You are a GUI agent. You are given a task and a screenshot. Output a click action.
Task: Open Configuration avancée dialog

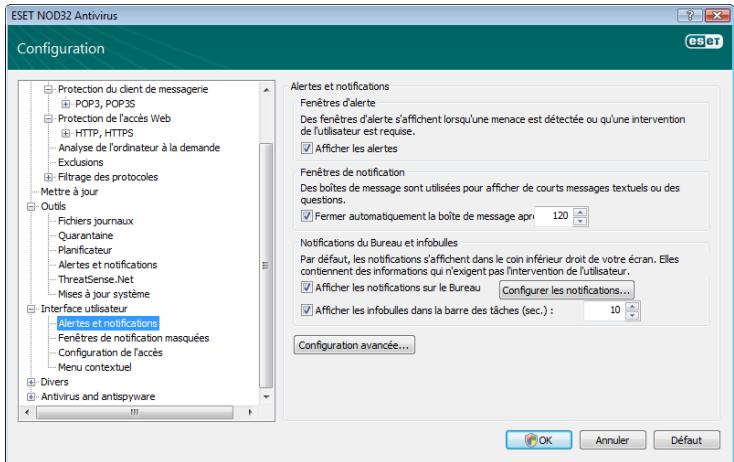354,345
